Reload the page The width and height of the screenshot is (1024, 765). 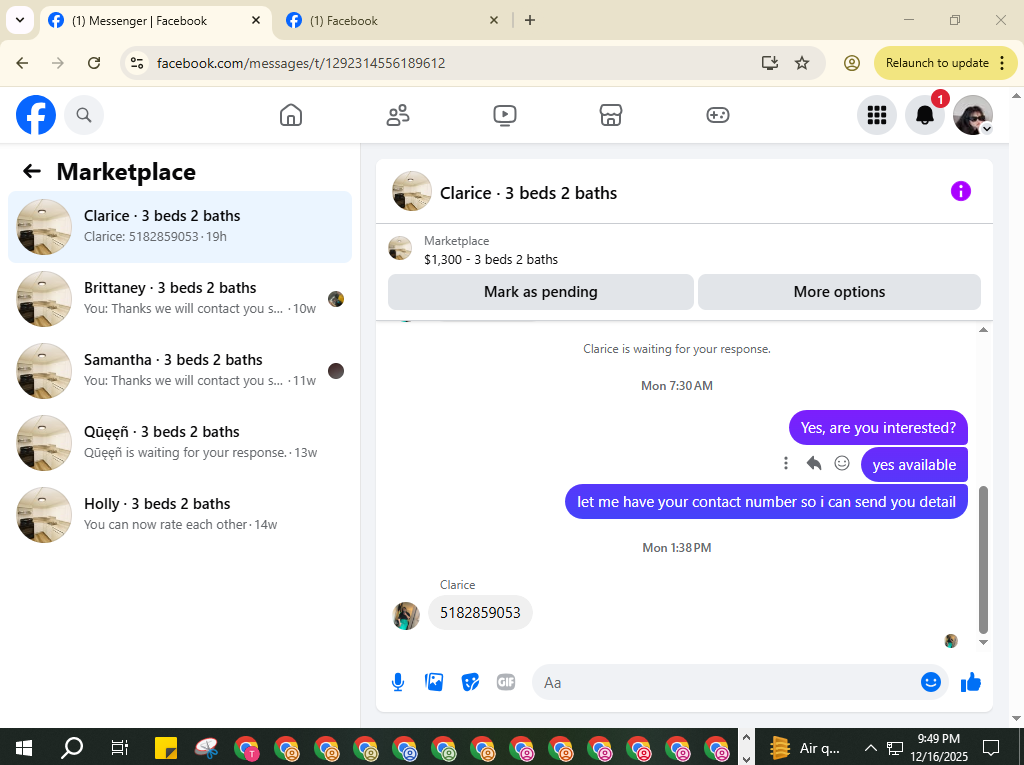pyautogui.click(x=94, y=63)
